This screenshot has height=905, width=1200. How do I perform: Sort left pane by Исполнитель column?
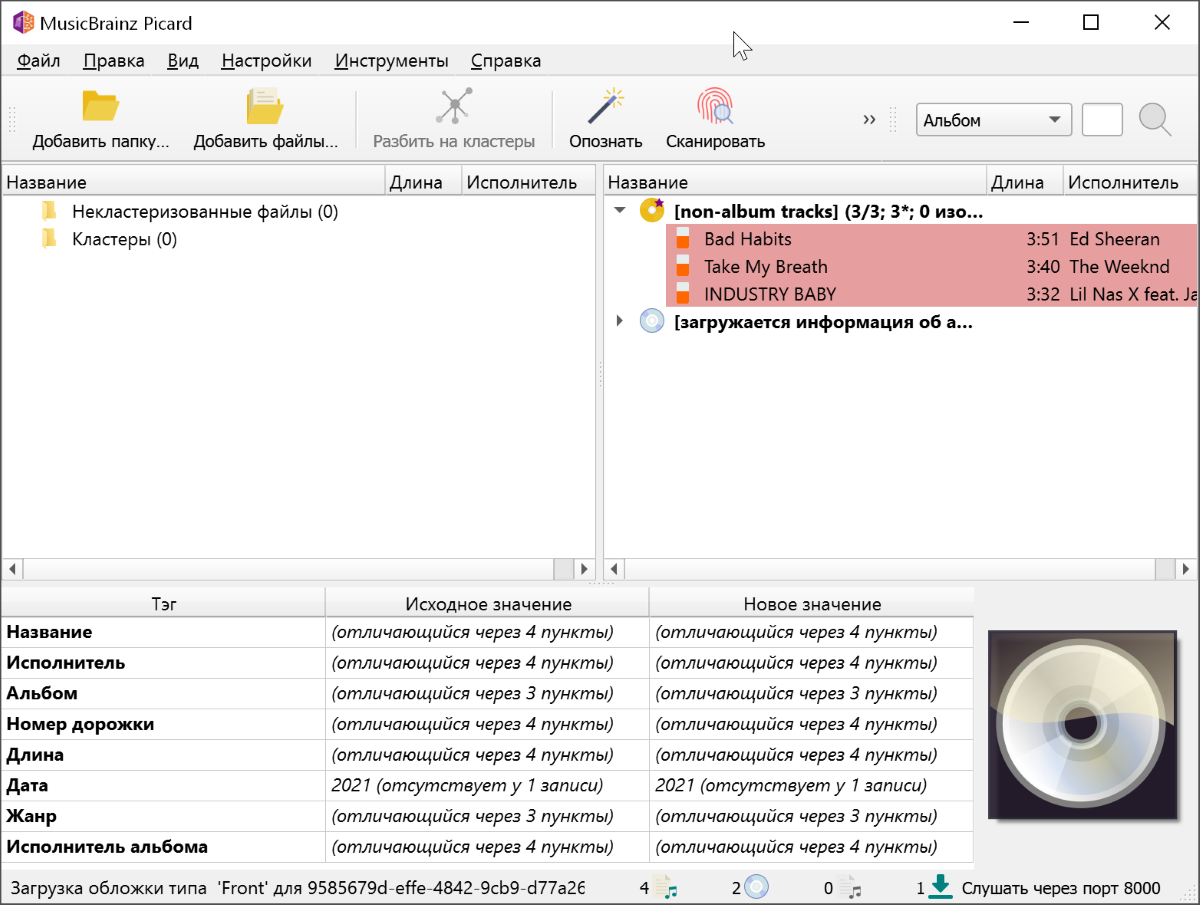[x=528, y=182]
